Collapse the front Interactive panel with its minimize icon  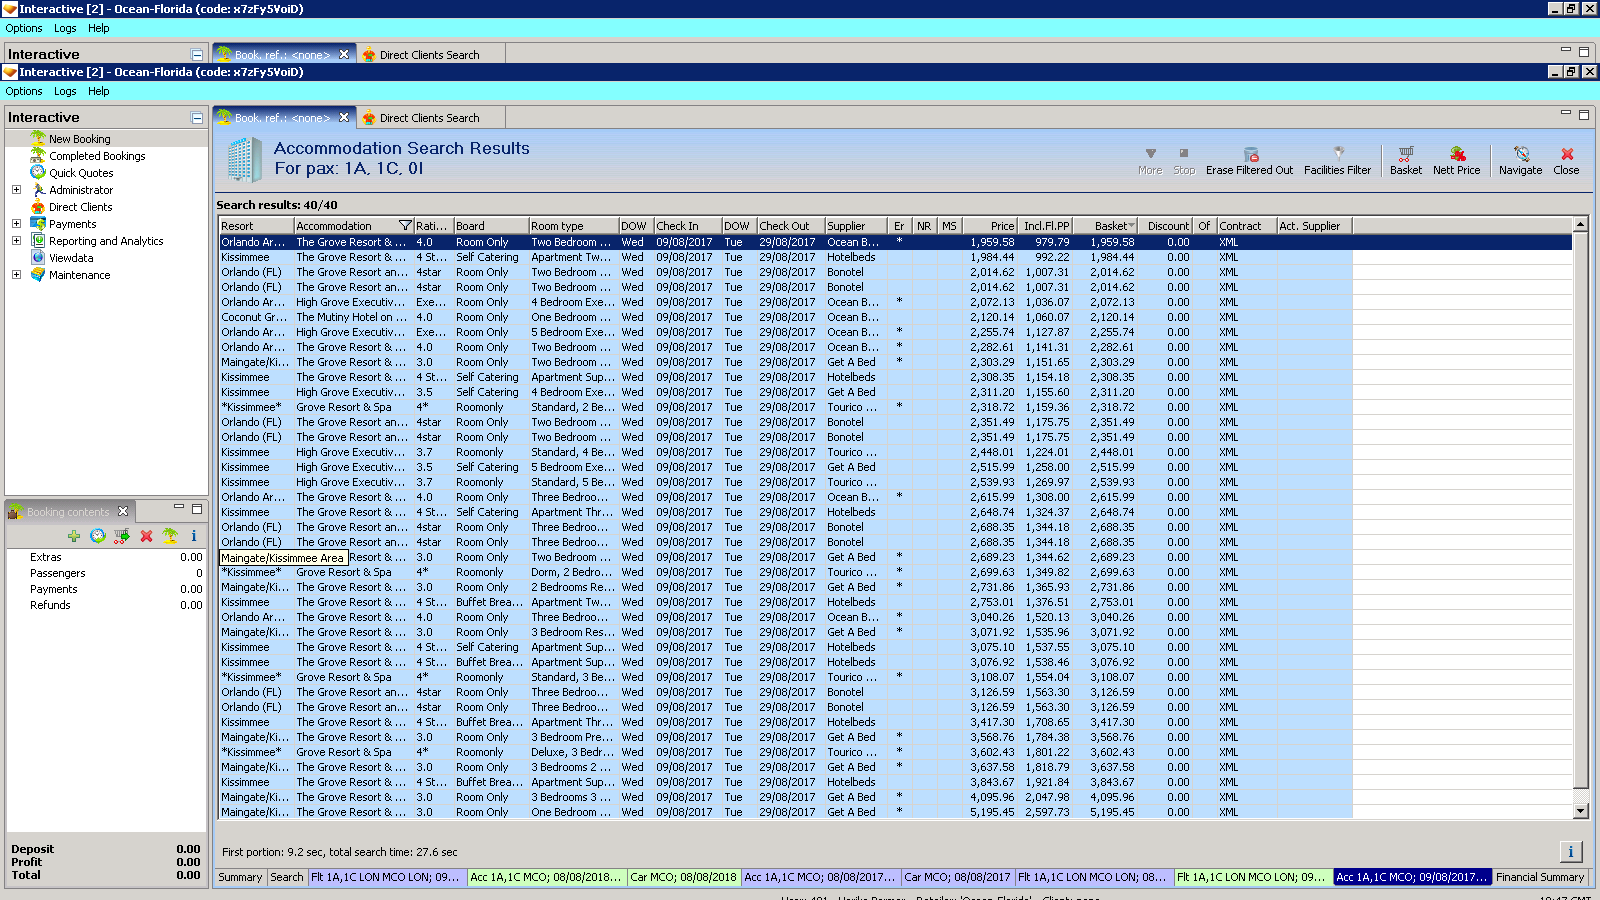pyautogui.click(x=197, y=118)
